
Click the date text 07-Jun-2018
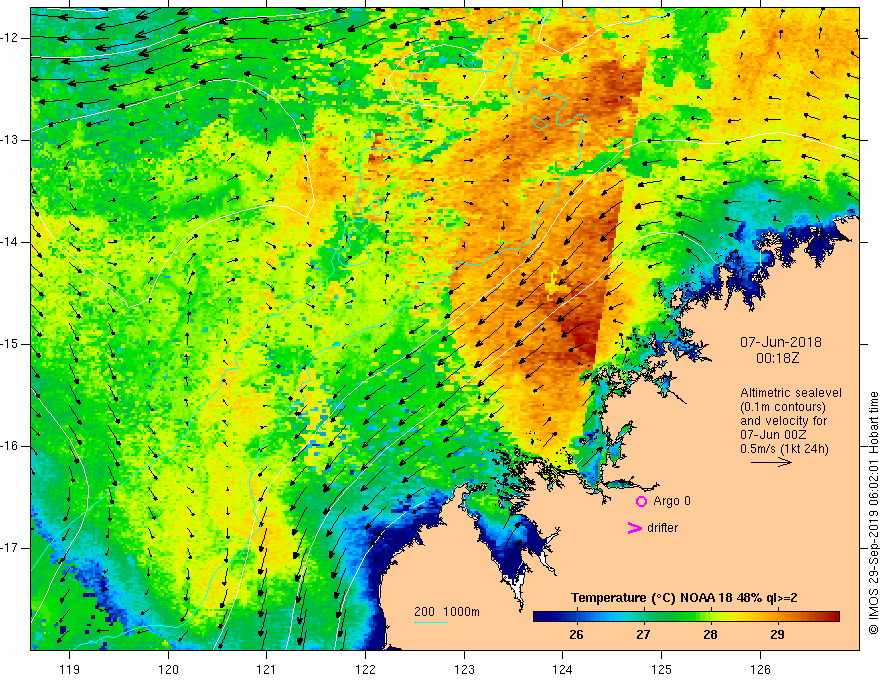pyautogui.click(x=781, y=342)
